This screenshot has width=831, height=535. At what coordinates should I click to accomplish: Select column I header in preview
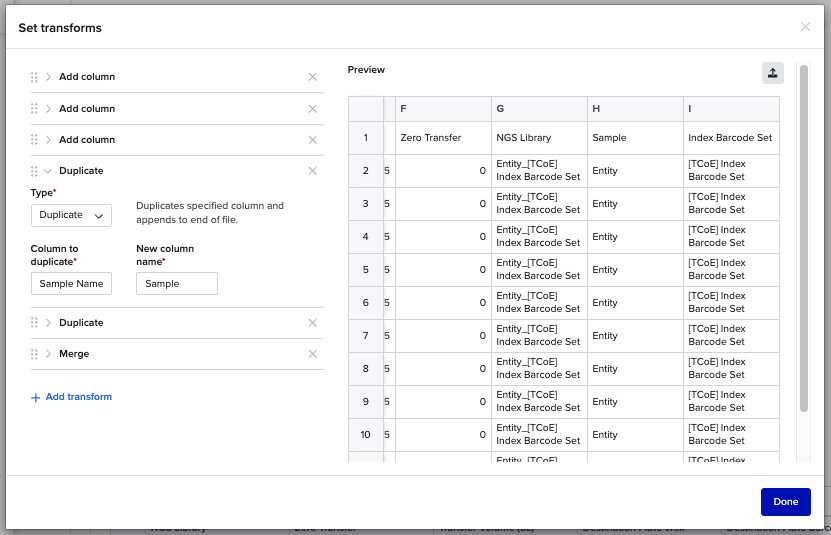click(x=731, y=109)
